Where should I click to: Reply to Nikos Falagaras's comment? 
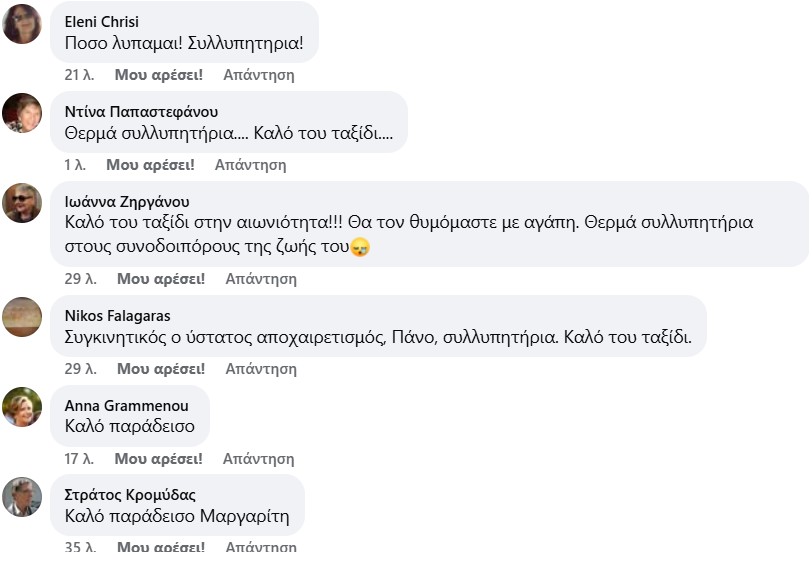click(x=261, y=369)
